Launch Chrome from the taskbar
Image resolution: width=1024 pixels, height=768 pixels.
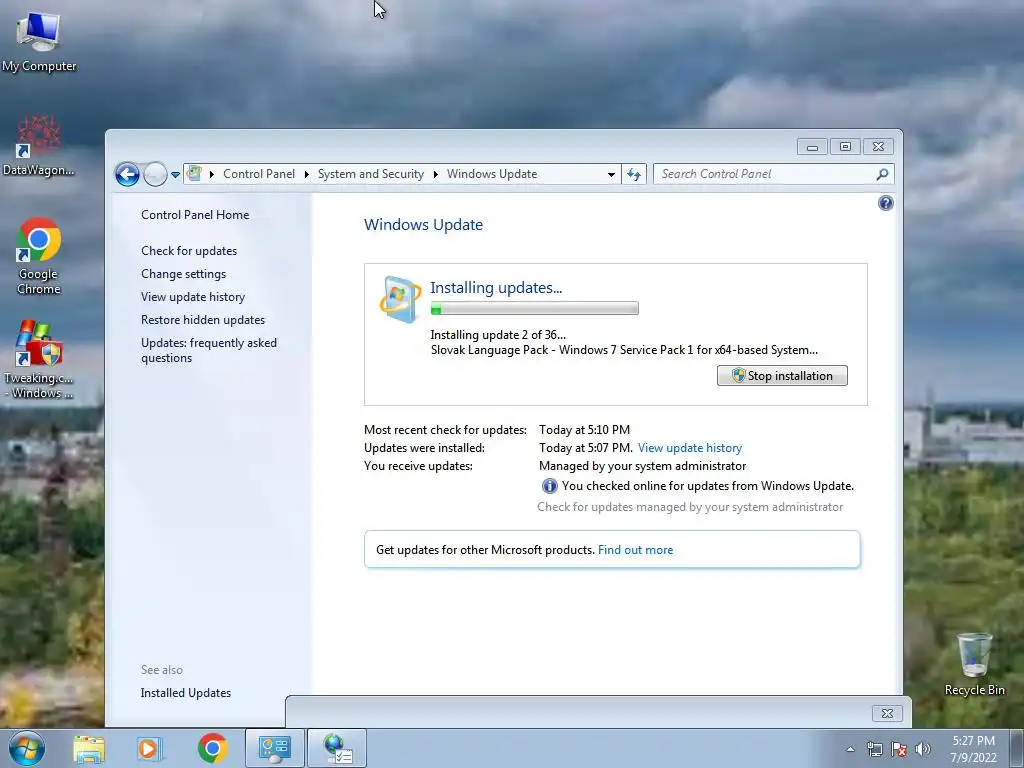(x=212, y=748)
